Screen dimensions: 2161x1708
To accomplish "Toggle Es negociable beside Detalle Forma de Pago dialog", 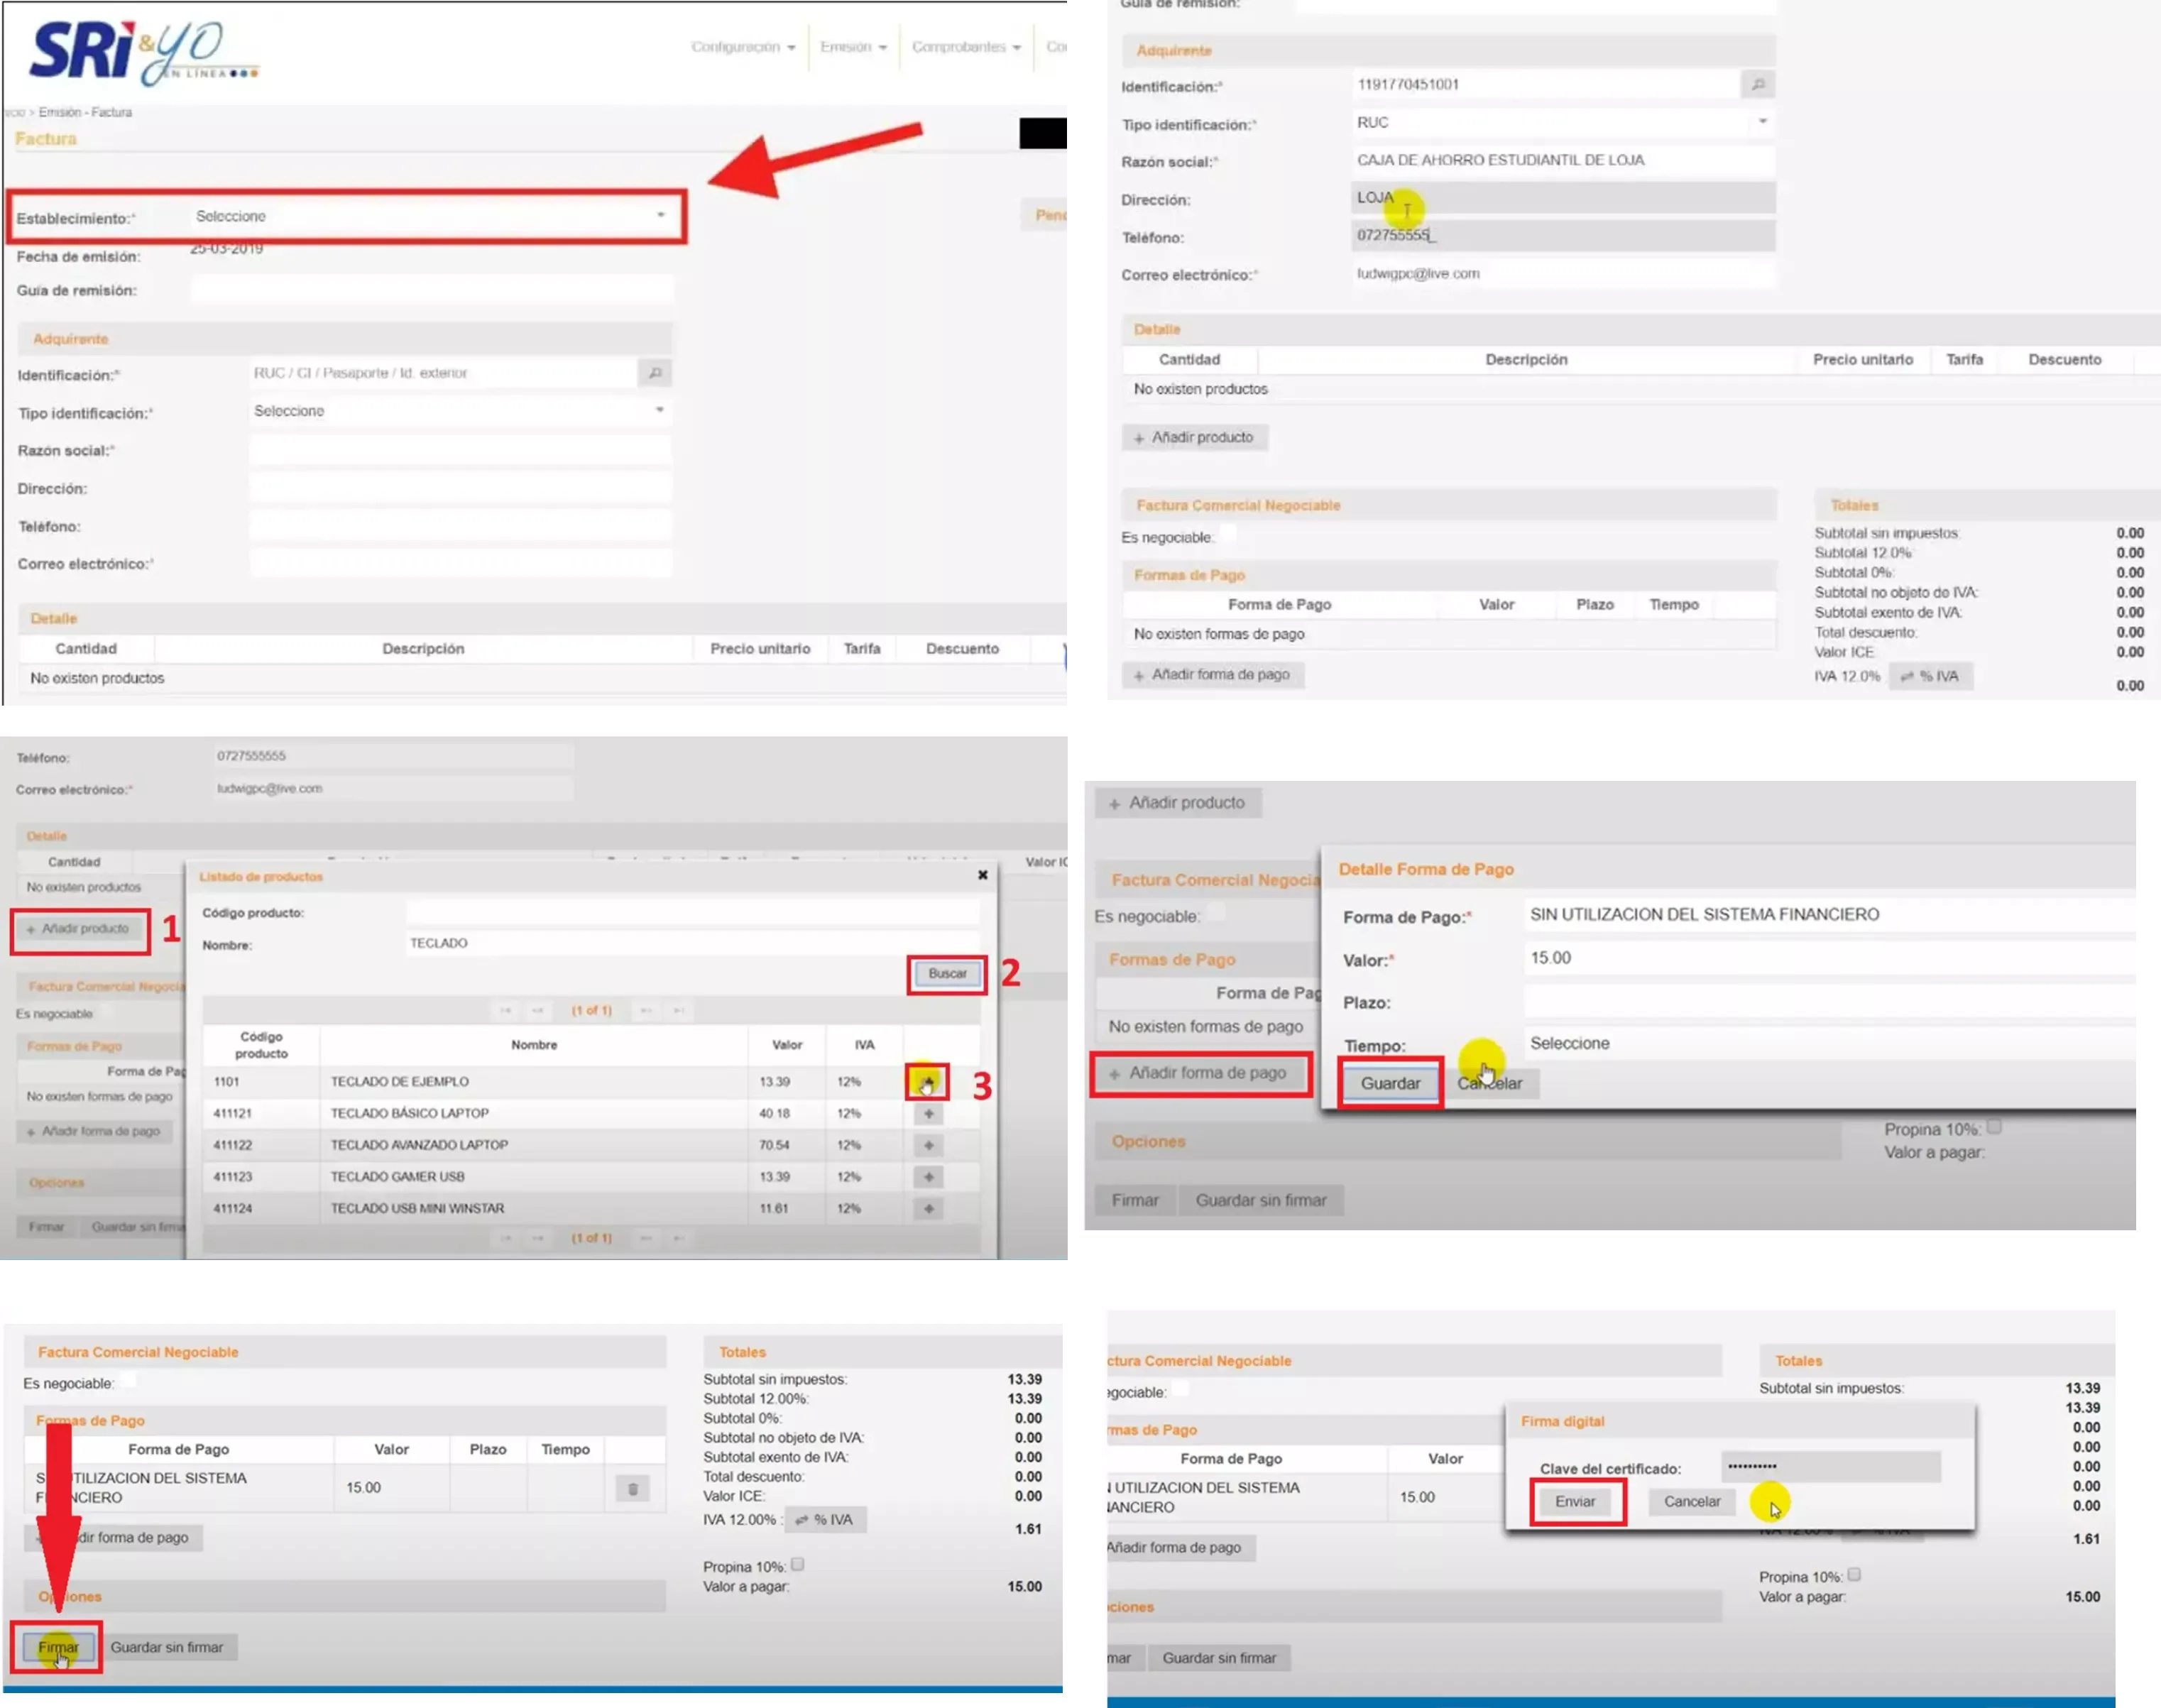I will (1215, 912).
